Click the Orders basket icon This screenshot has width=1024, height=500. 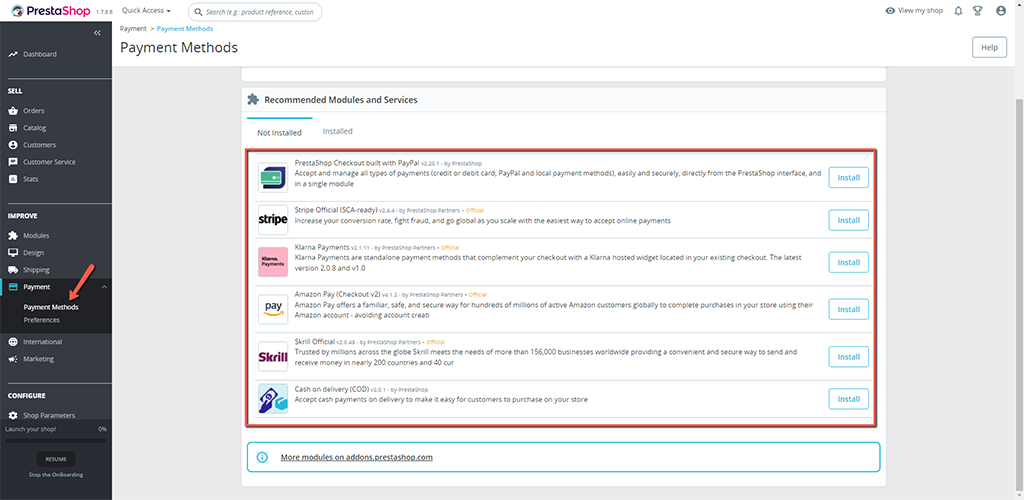[13, 111]
